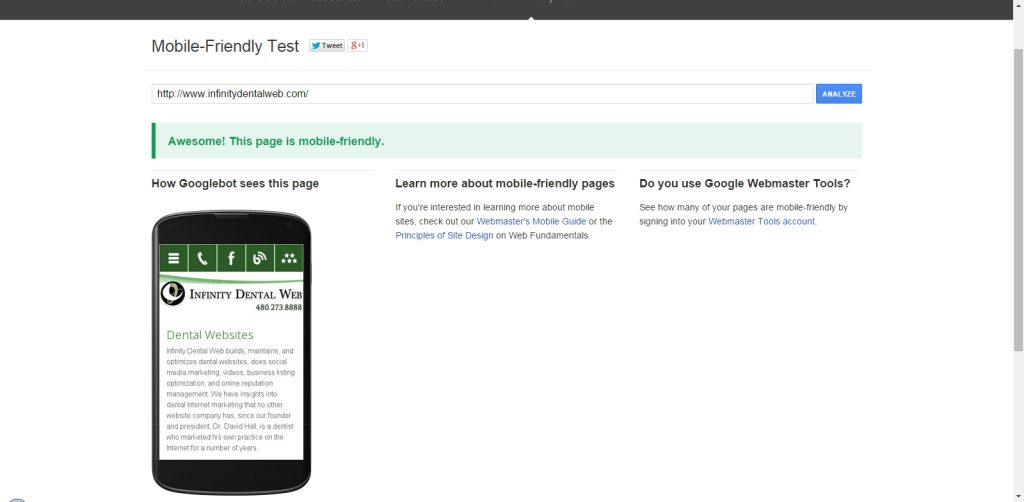This screenshot has width=1024, height=502.
Task: Click the phone number 480.273.8888
Action: [x=279, y=307]
